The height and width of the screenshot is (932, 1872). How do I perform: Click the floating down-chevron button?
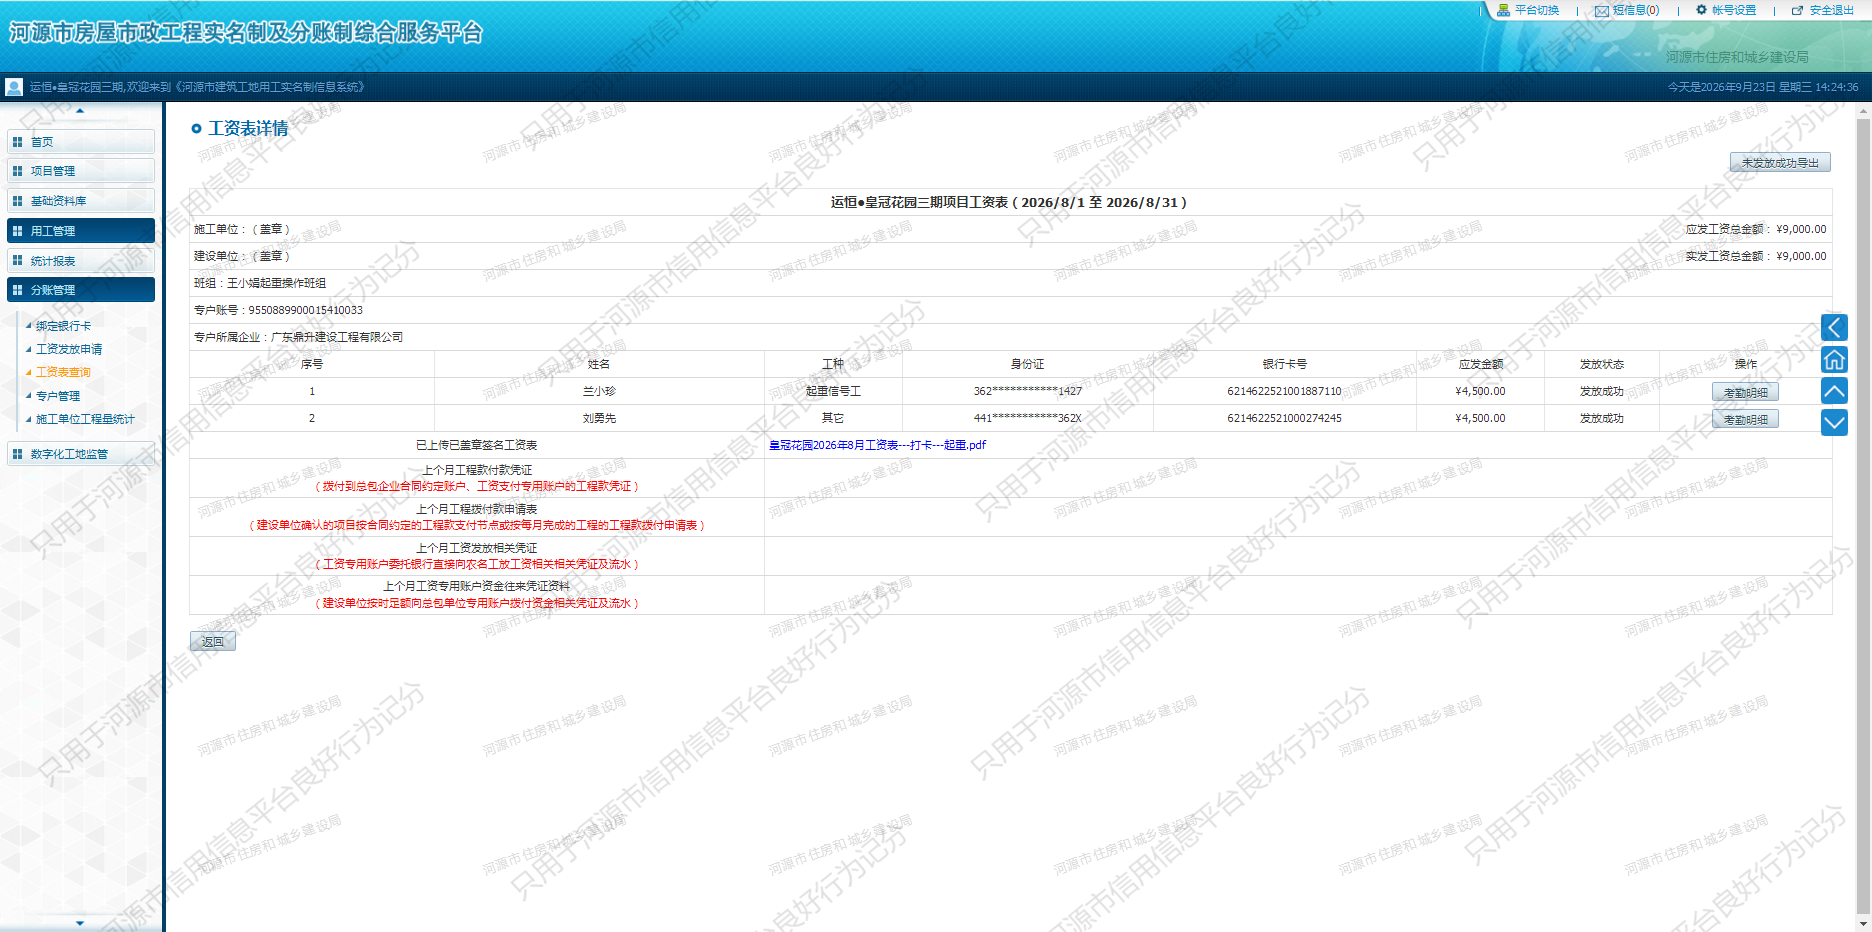(1834, 423)
